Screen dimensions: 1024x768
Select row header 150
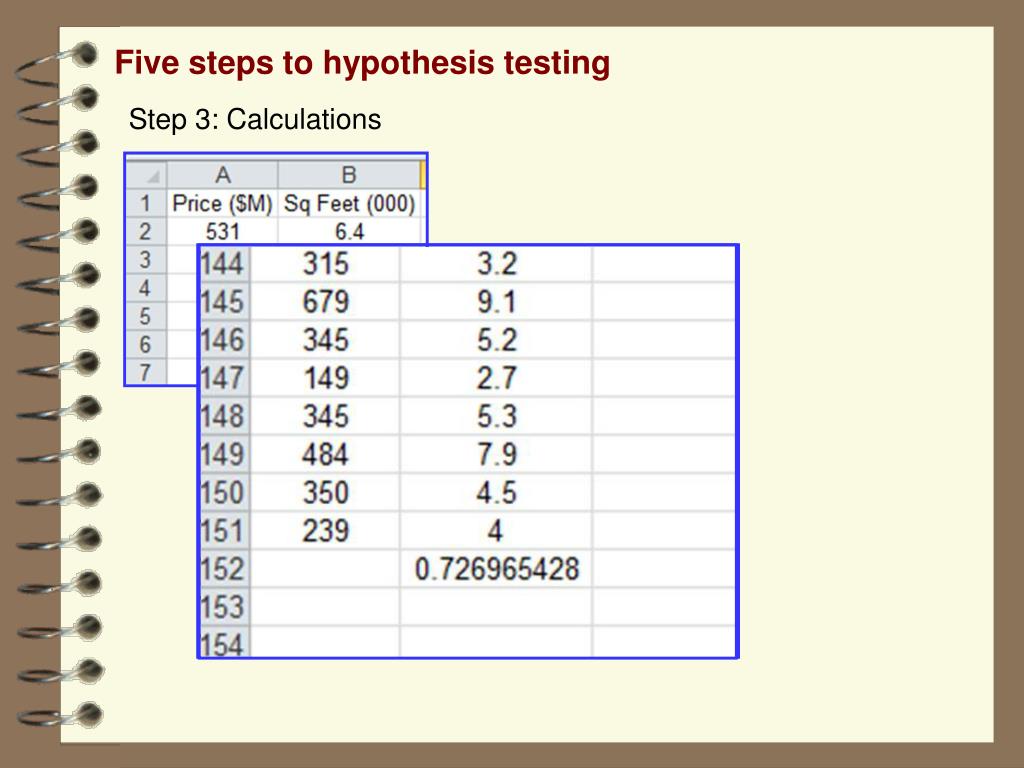point(224,492)
